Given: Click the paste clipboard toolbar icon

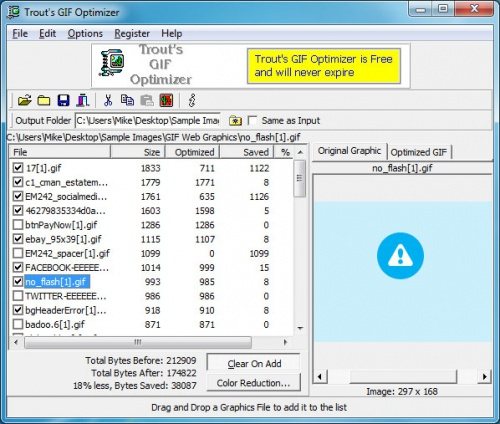Looking at the screenshot, I should pyautogui.click(x=147, y=100).
